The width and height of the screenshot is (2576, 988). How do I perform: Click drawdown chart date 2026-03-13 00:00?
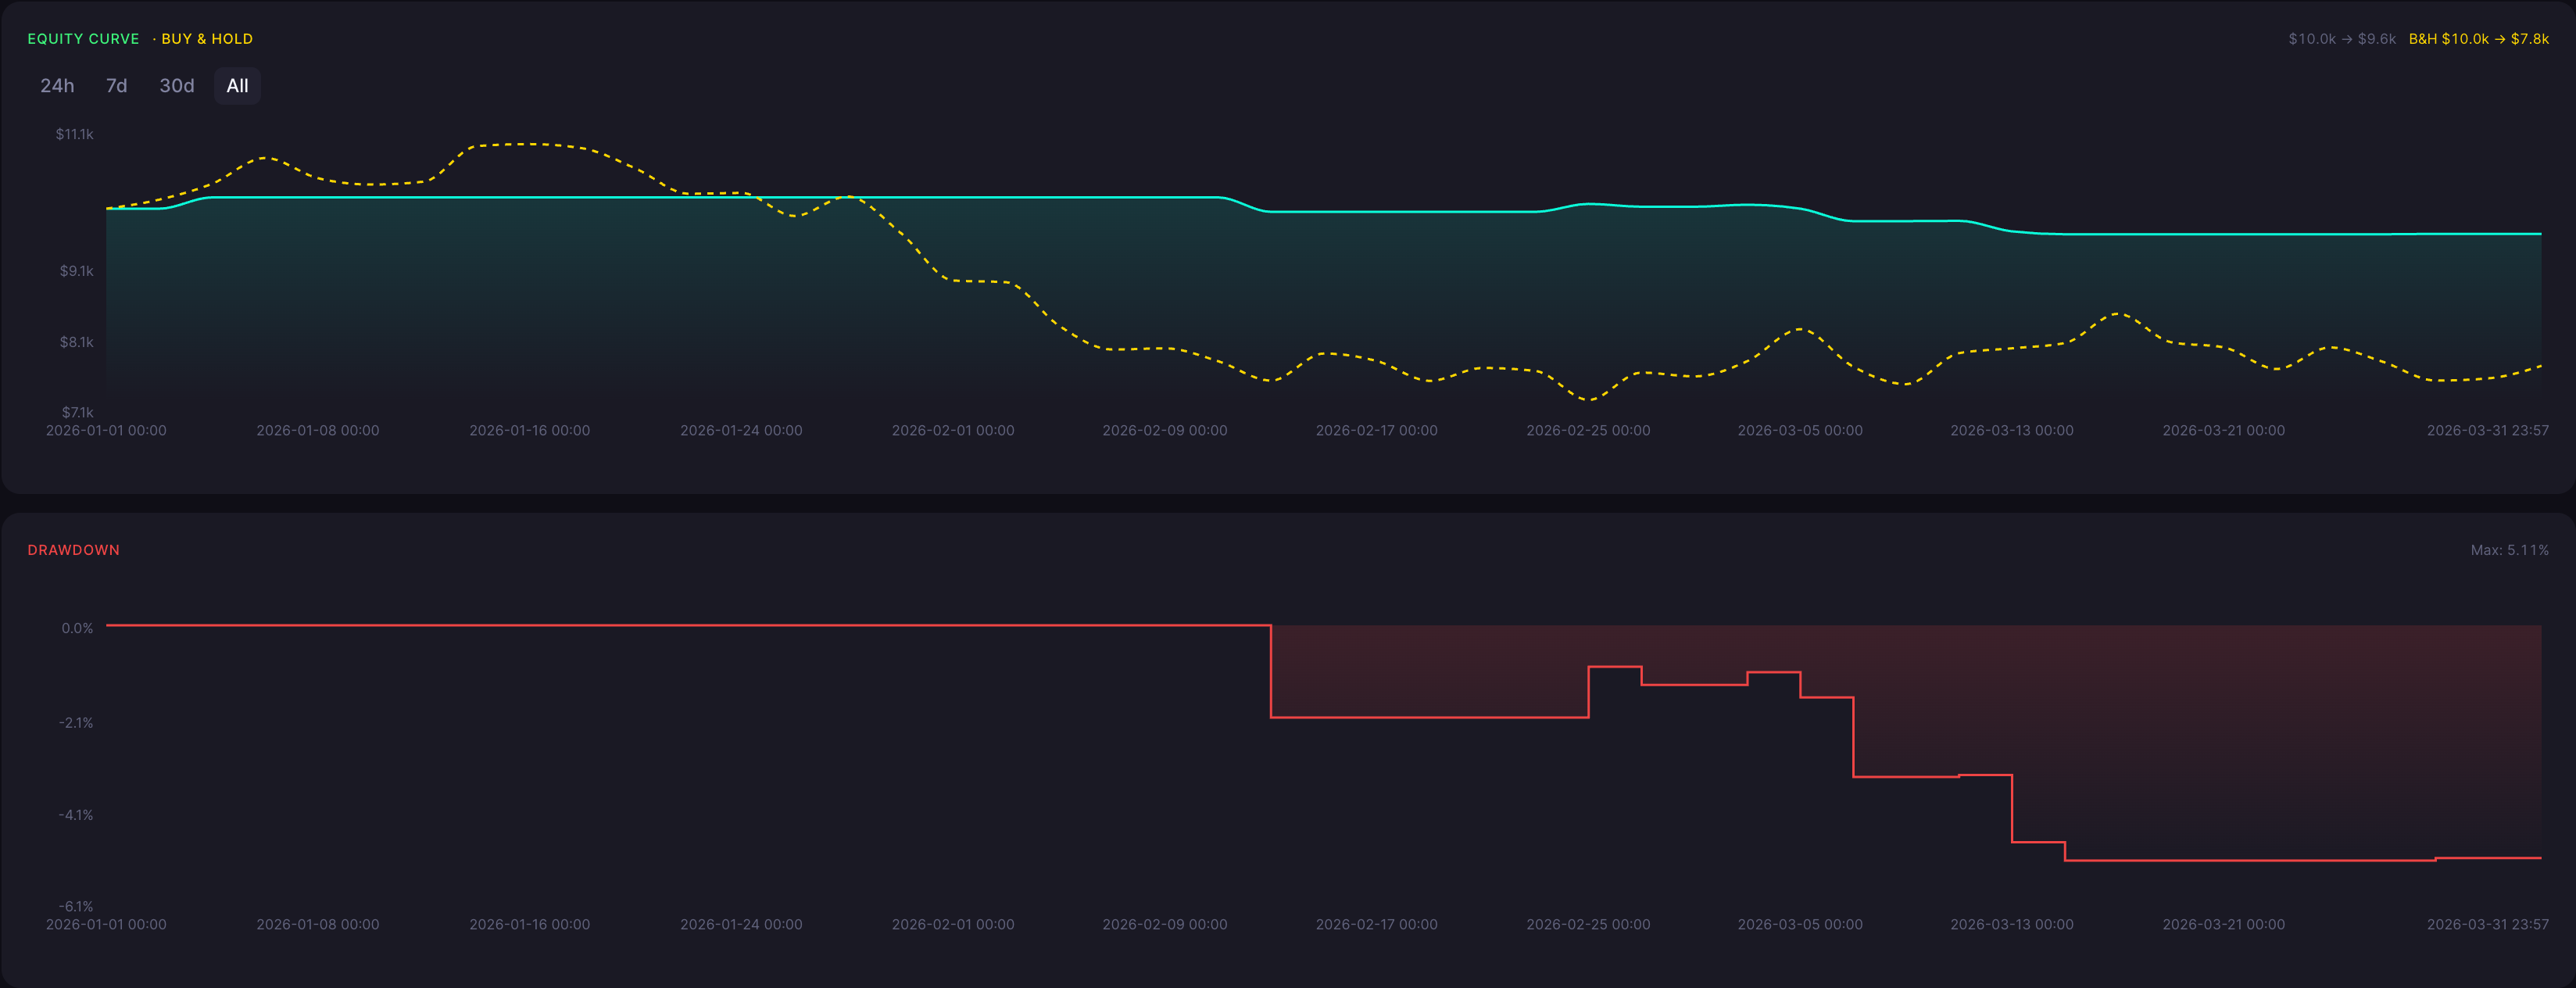coord(2011,924)
